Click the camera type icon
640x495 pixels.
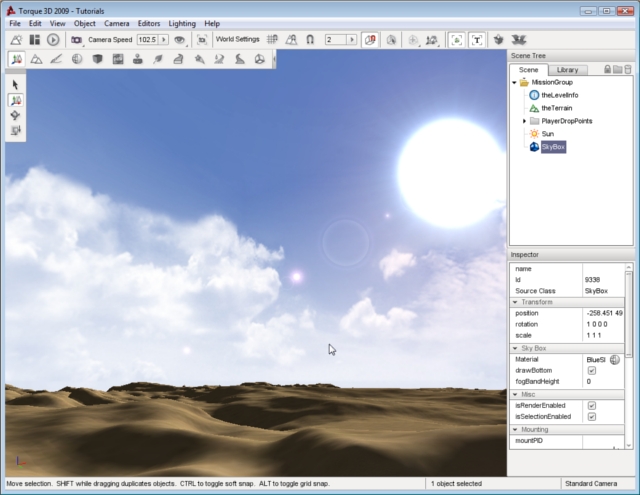[76, 39]
